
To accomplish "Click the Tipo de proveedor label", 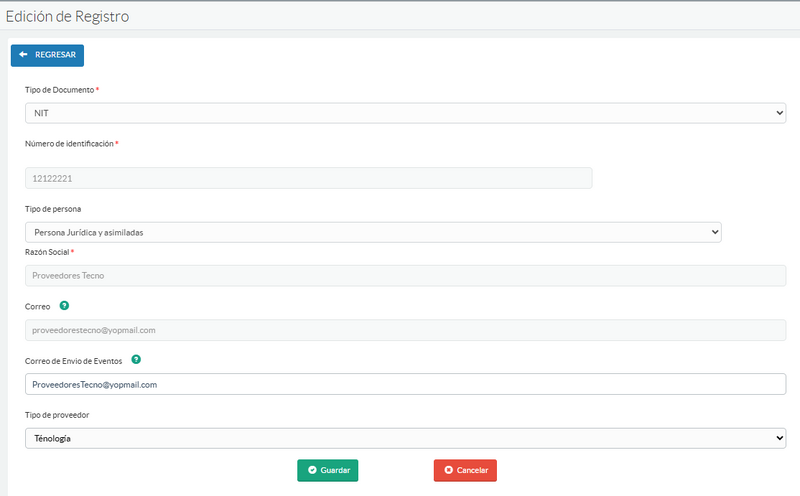I will pos(59,414).
